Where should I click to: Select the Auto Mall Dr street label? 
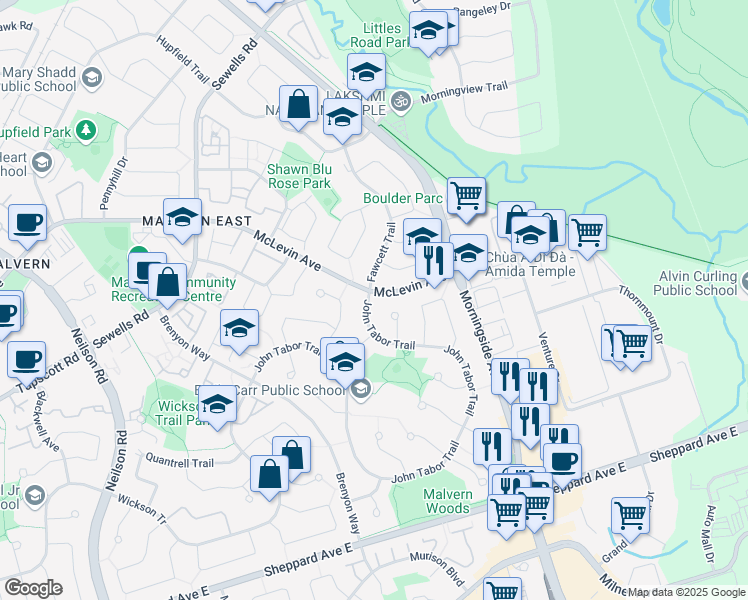point(708,534)
